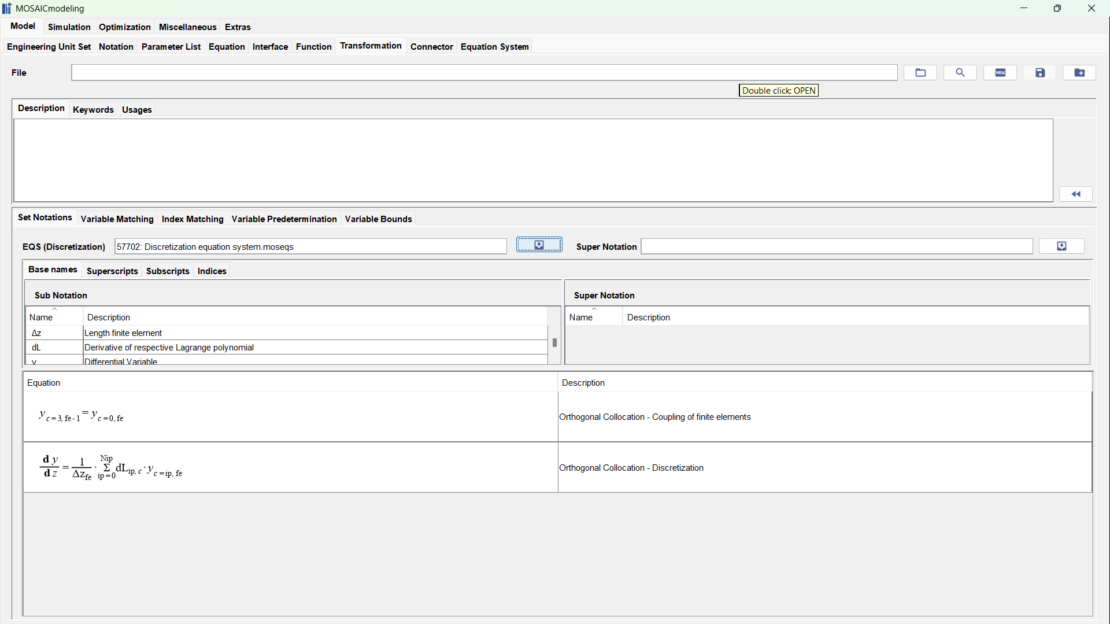Sort Super Notation by Name column header

click(x=593, y=317)
